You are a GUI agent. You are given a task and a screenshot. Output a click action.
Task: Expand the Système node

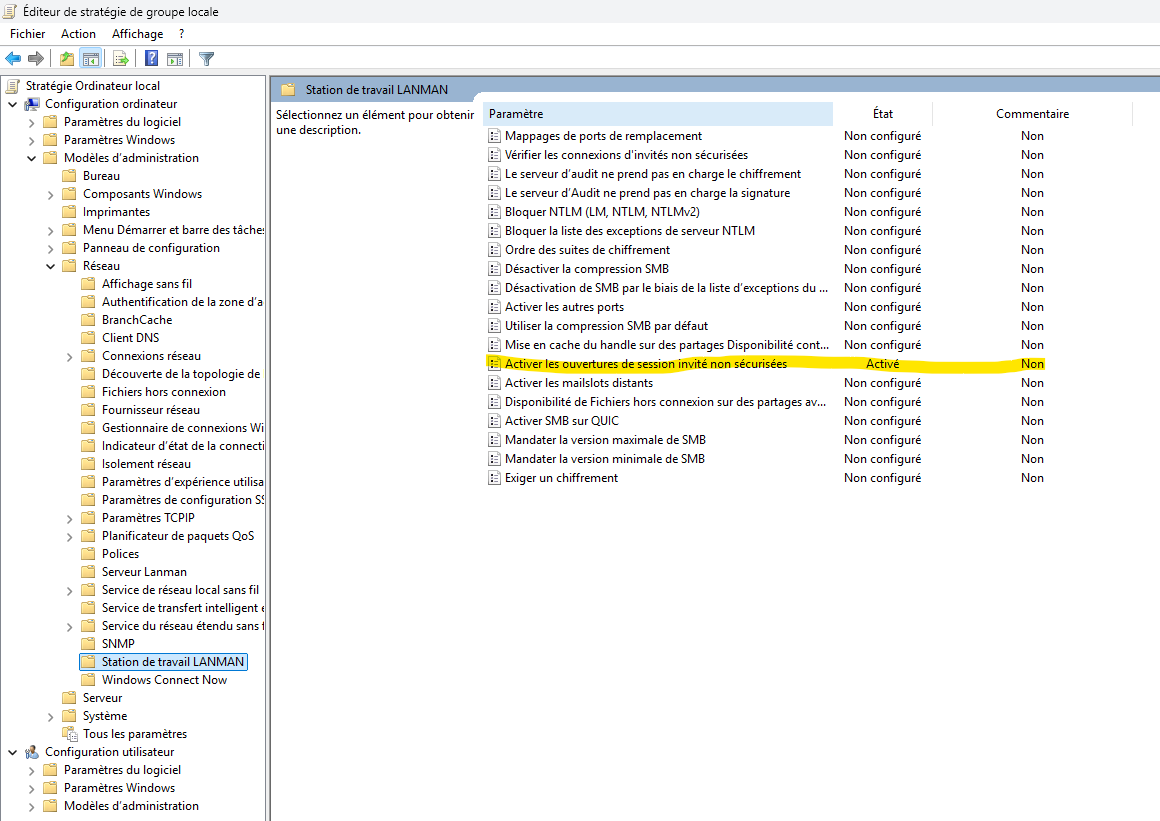[x=50, y=717]
